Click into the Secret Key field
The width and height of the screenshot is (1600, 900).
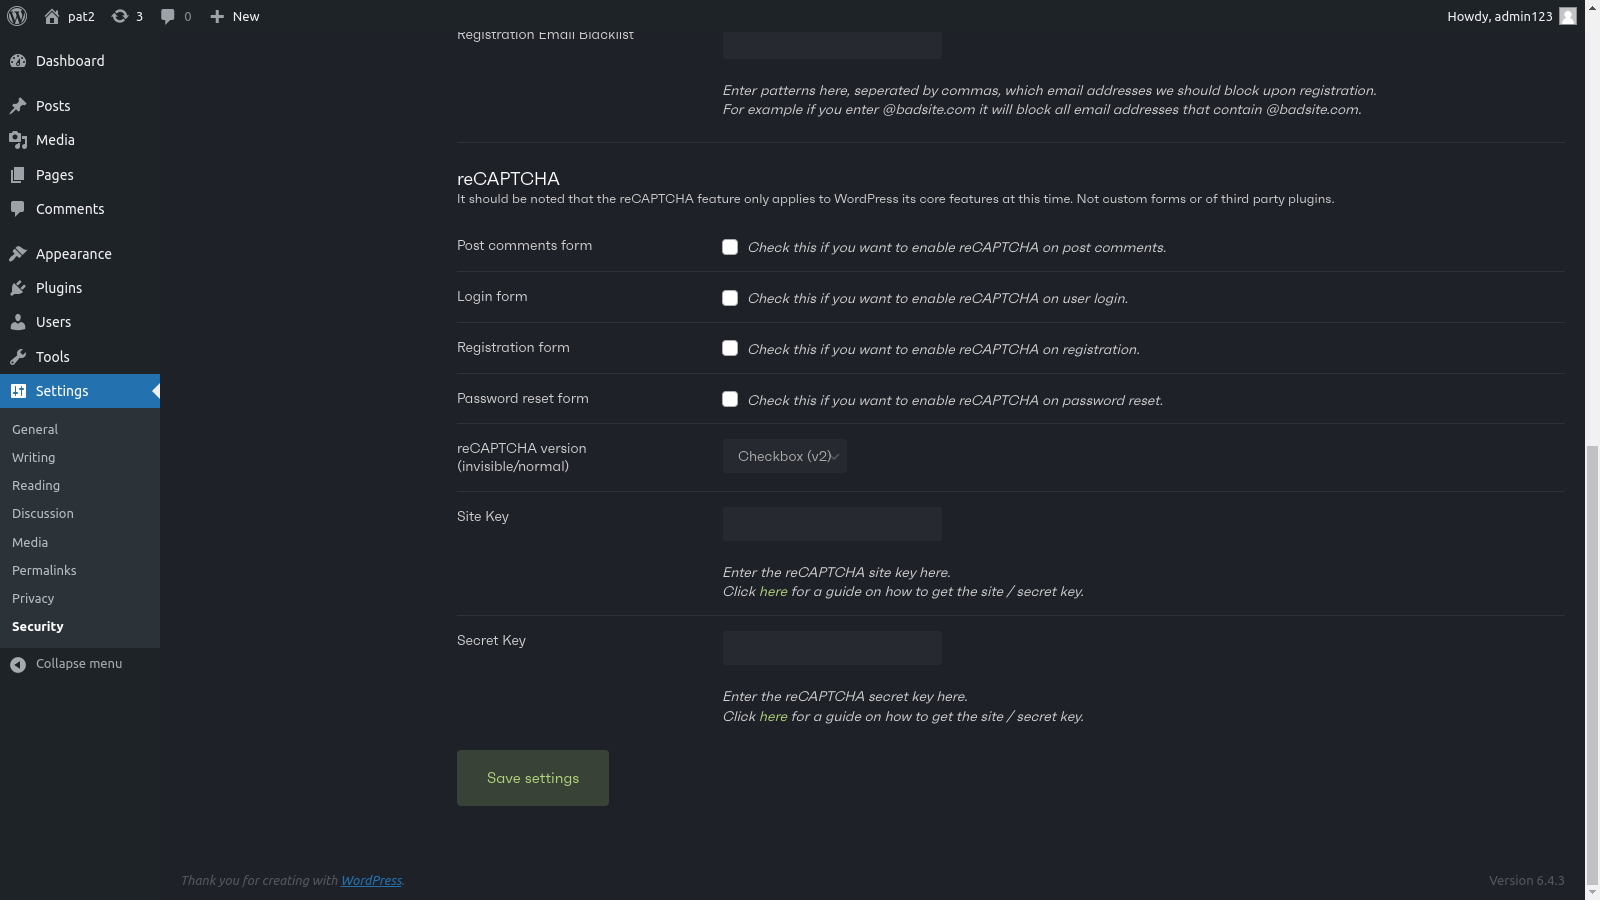pyautogui.click(x=832, y=648)
